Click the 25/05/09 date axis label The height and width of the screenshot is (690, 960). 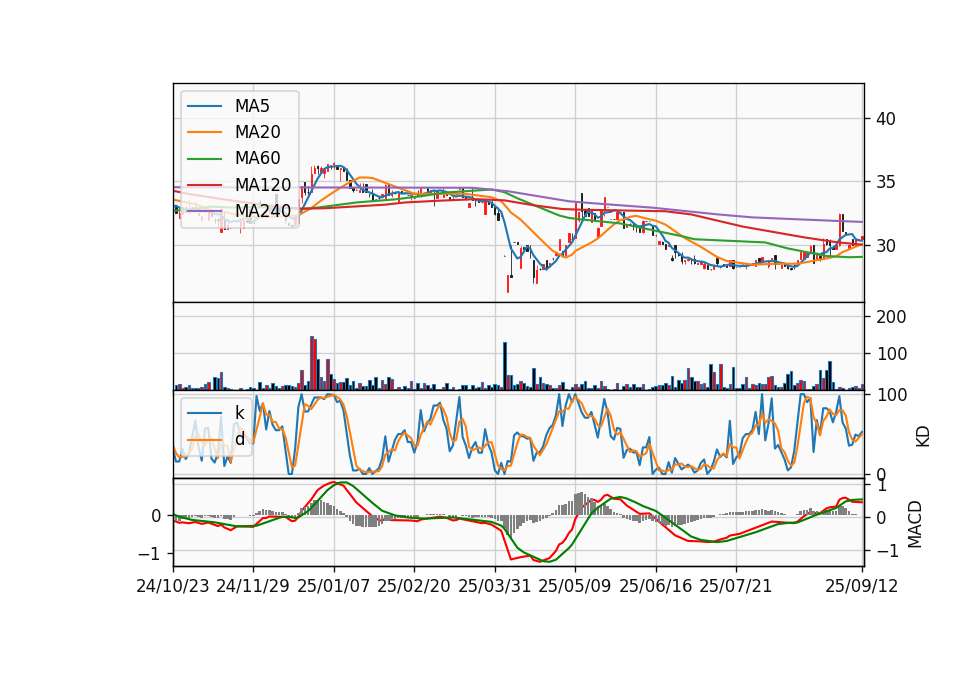pyautogui.click(x=575, y=586)
